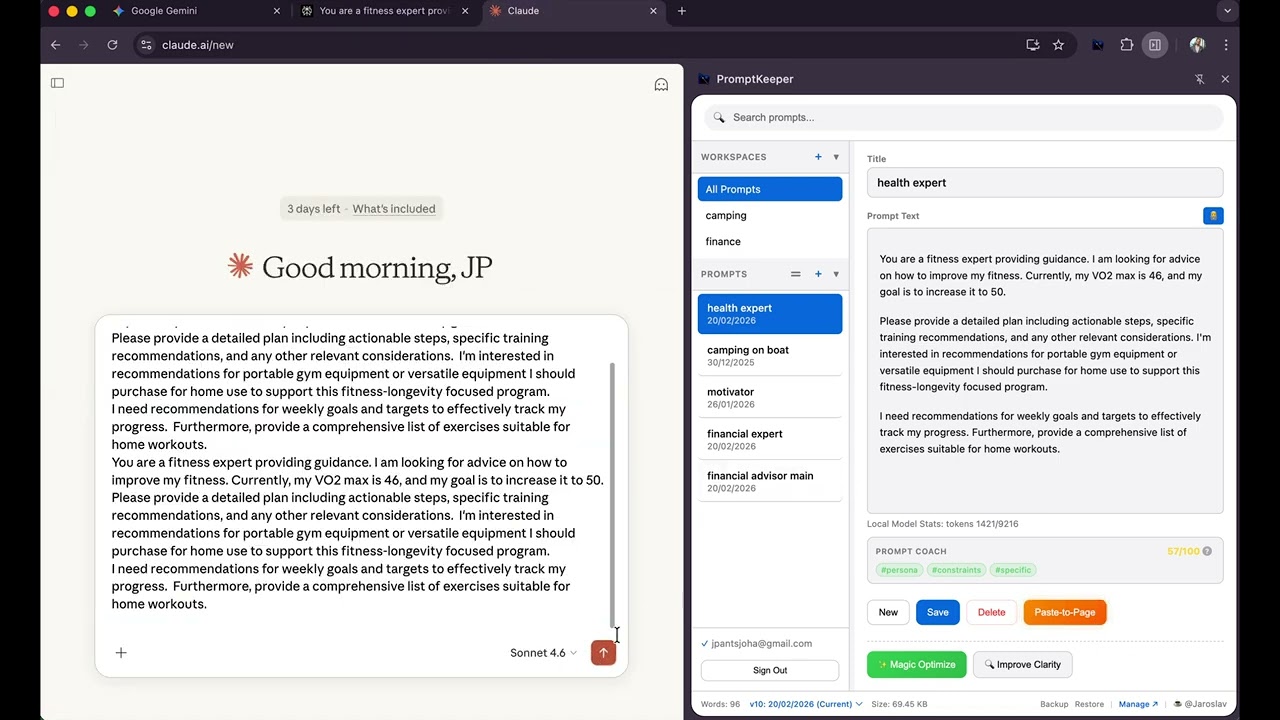Open the v10 version history dropdown
1280x720 pixels.
pos(806,704)
